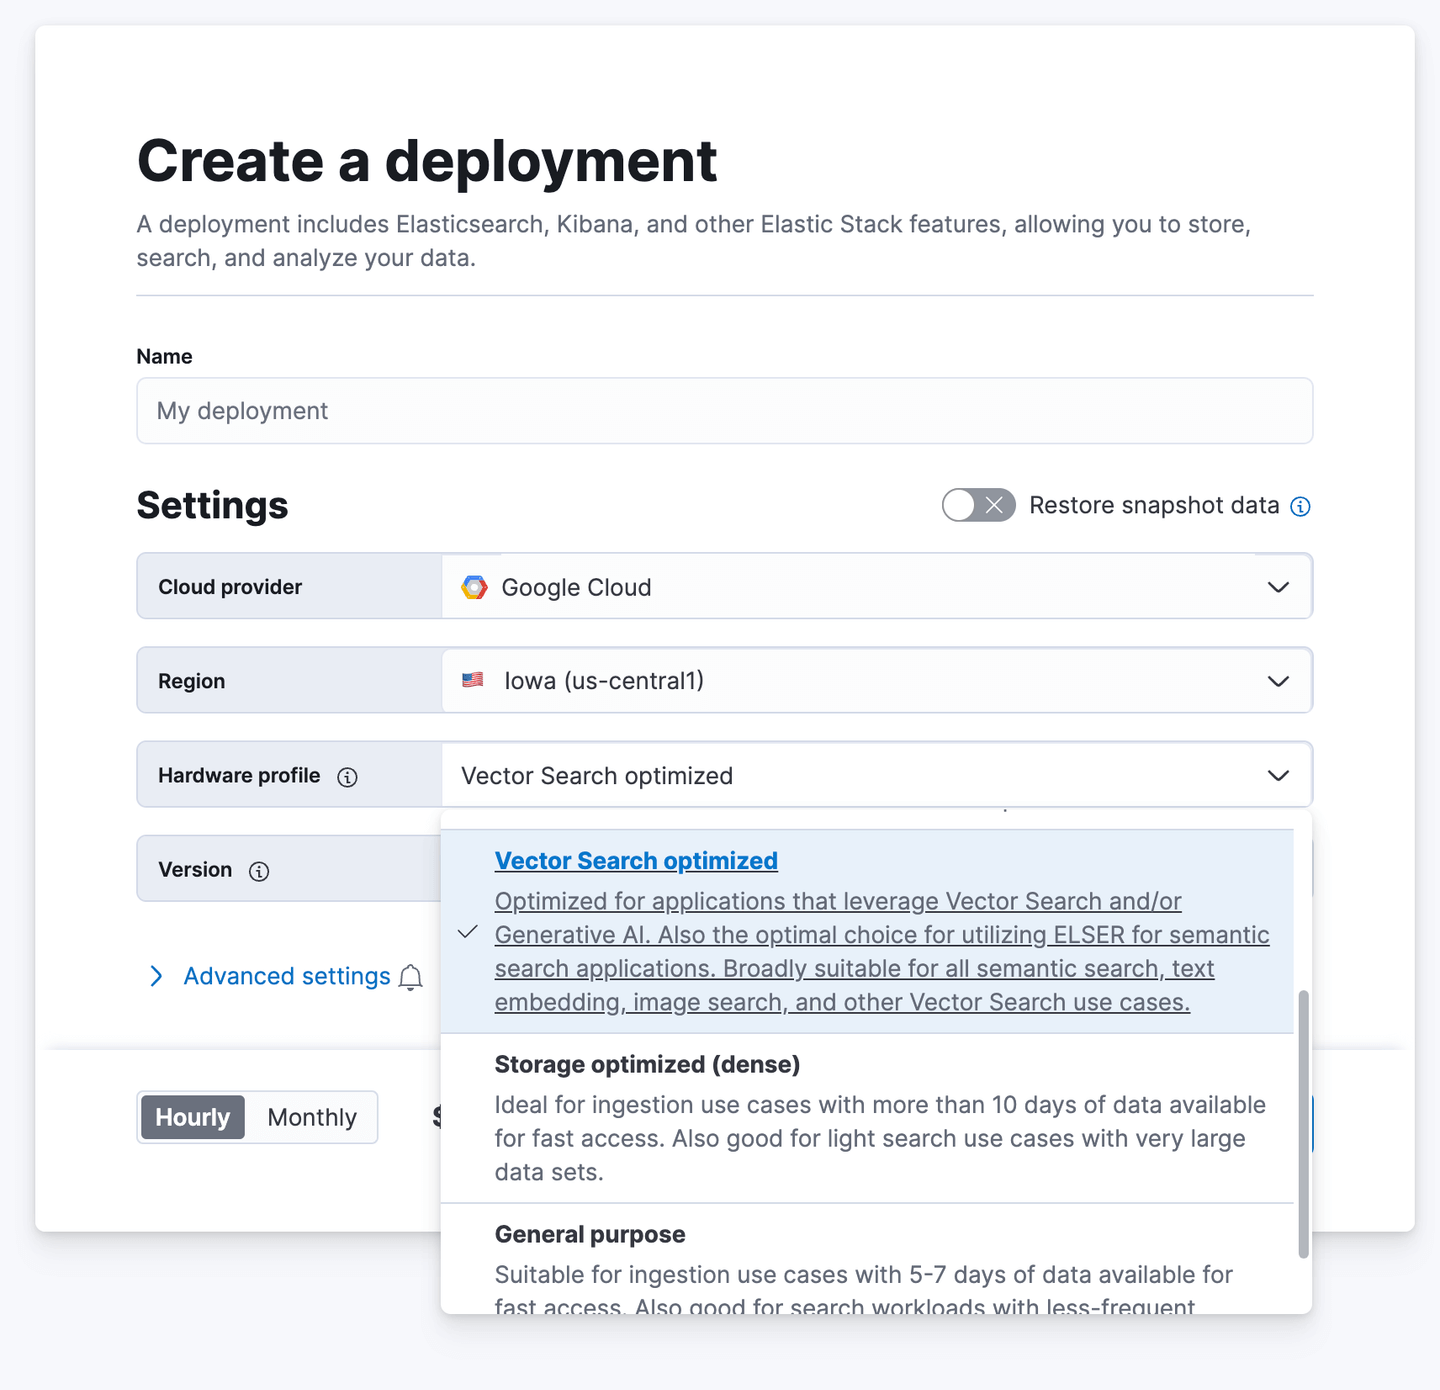
Task: Click the Hardware profile info icon
Action: click(x=347, y=776)
